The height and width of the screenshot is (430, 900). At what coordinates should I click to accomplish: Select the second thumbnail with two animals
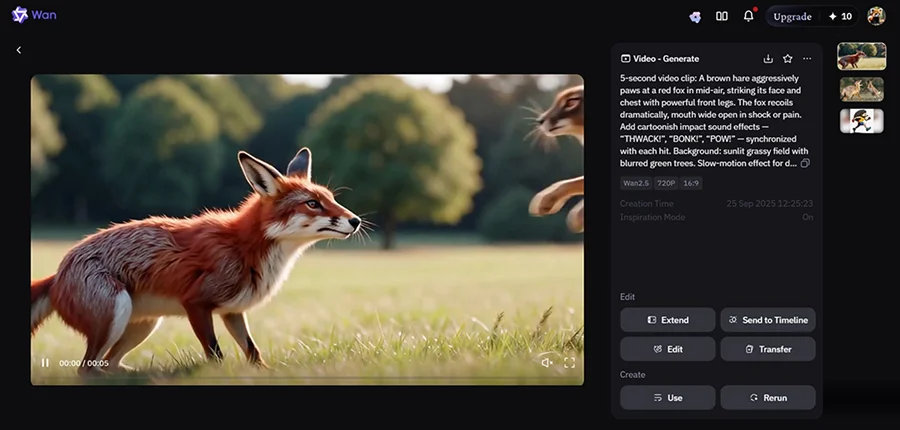coord(862,88)
